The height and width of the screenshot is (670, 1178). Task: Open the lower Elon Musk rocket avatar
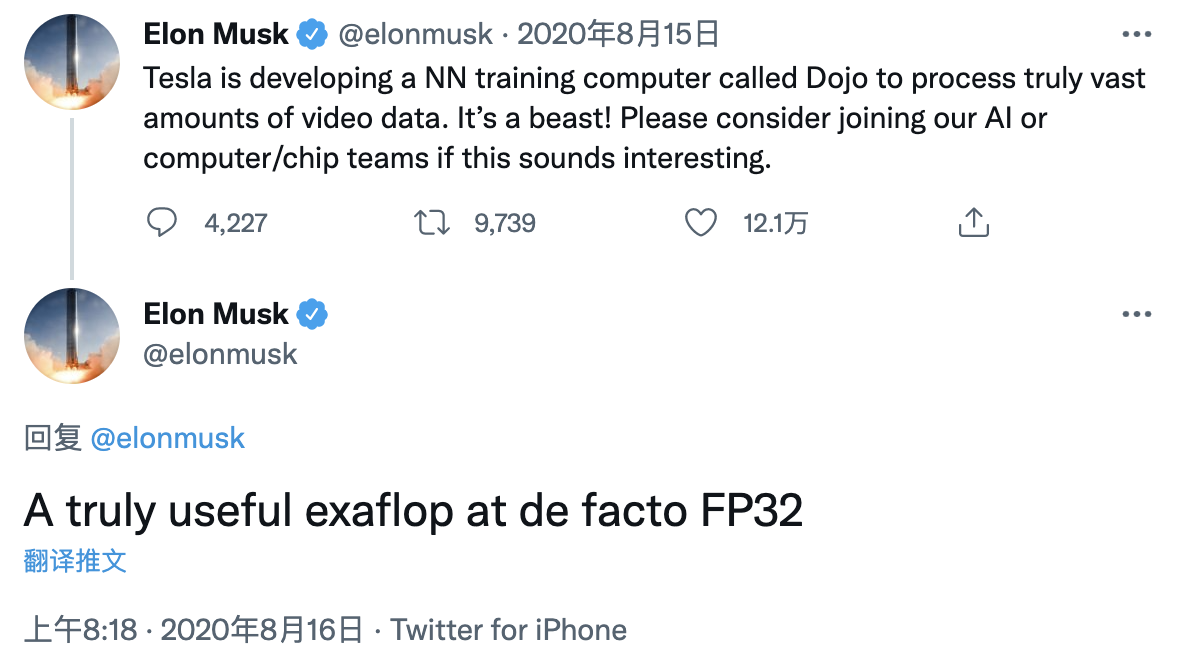click(72, 336)
